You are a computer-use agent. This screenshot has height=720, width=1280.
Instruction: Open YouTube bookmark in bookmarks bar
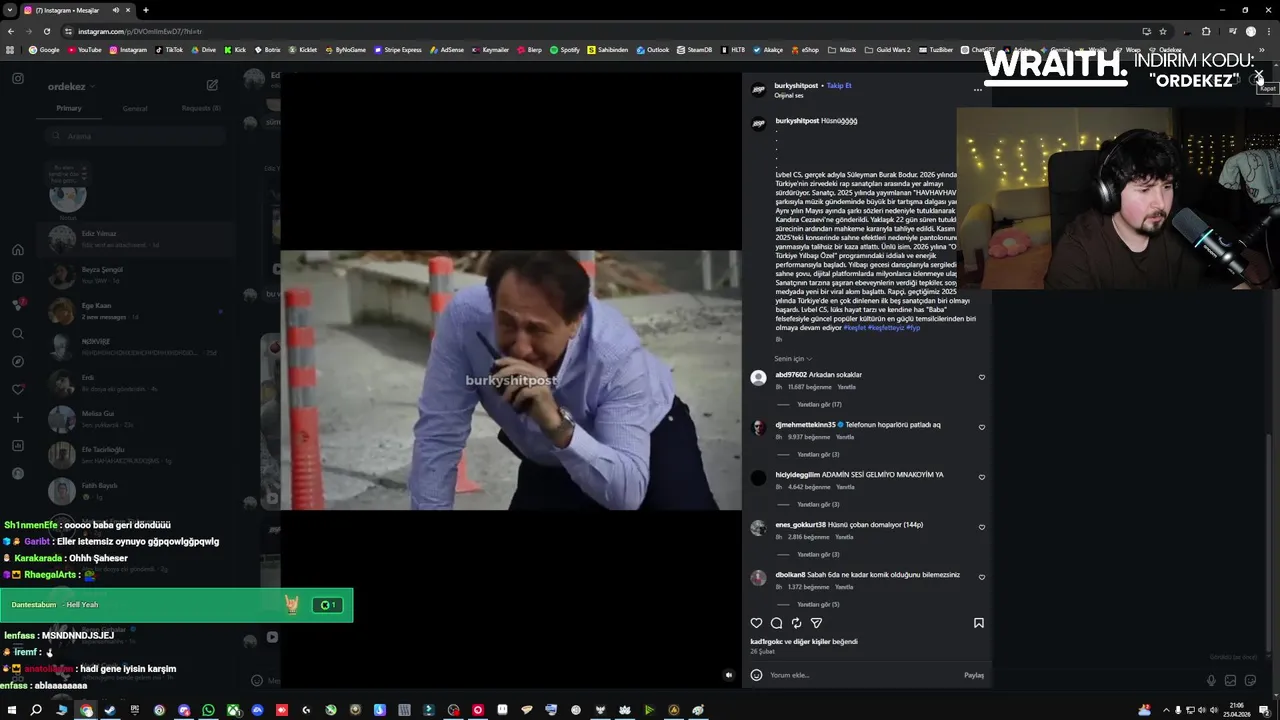84,49
